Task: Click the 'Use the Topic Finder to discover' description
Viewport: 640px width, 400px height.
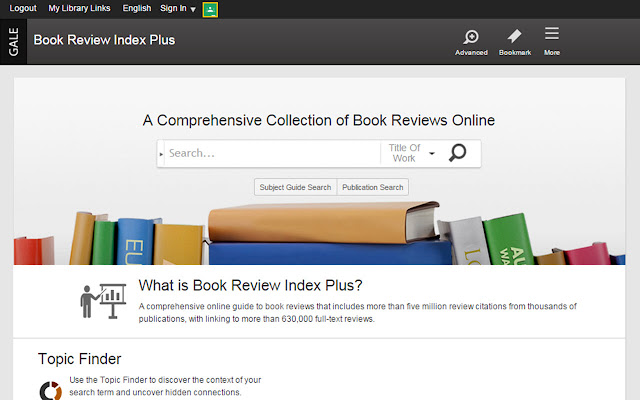Action: (165, 386)
